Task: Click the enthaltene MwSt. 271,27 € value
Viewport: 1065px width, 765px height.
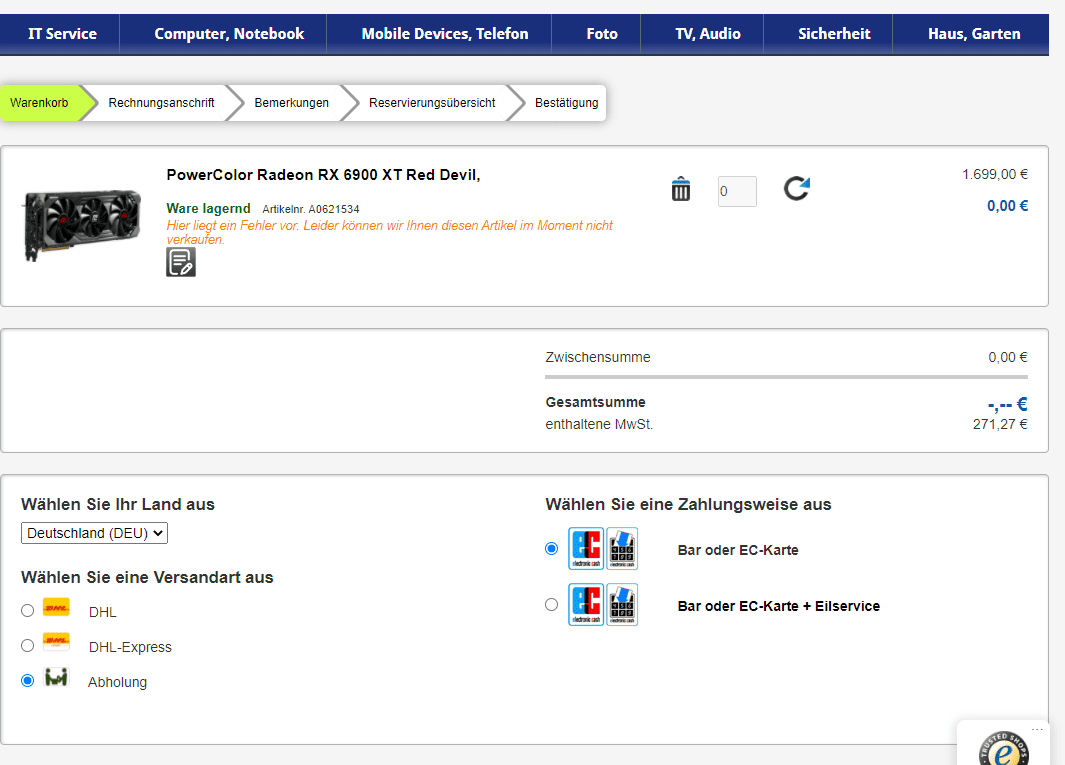Action: (1000, 424)
